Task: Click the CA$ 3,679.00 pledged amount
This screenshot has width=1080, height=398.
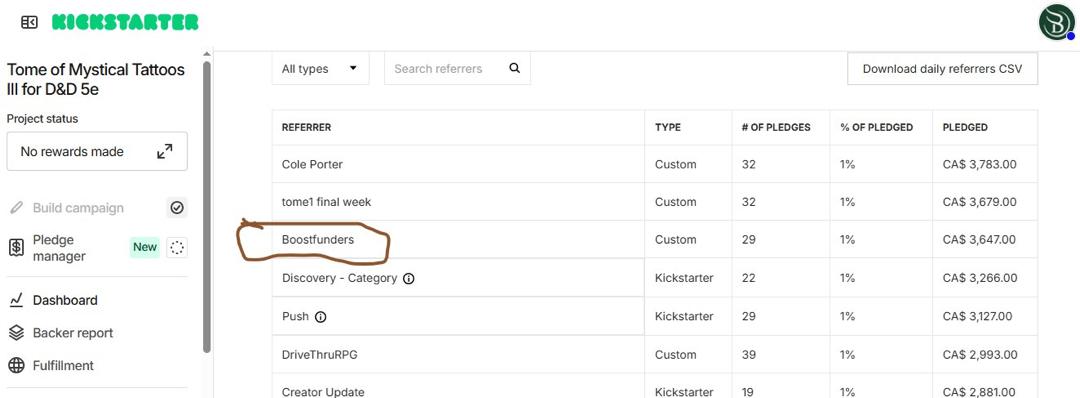Action: click(979, 202)
